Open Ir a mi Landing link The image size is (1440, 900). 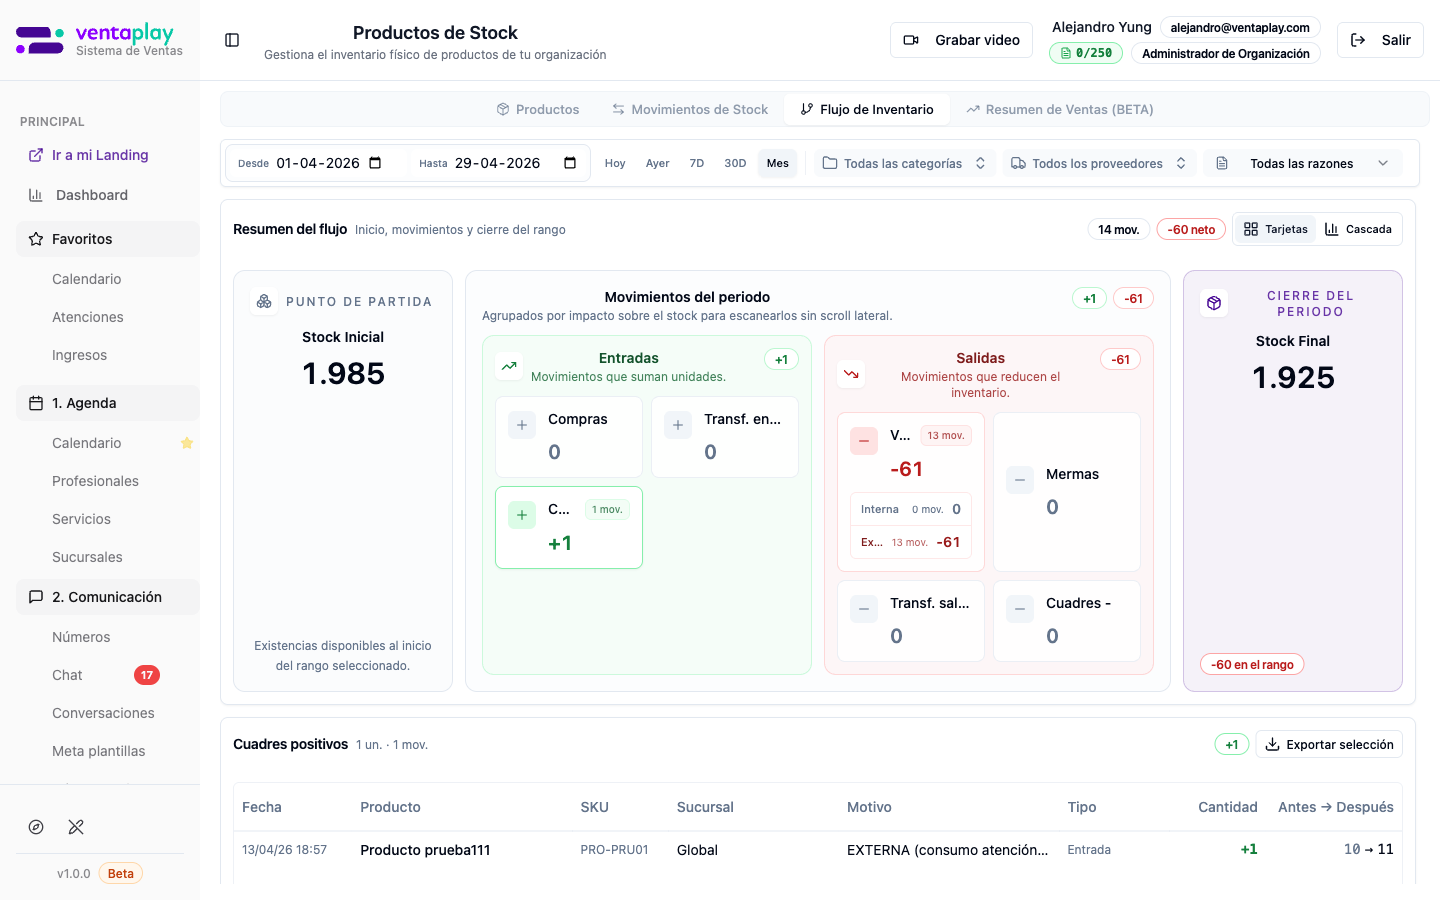coord(100,155)
